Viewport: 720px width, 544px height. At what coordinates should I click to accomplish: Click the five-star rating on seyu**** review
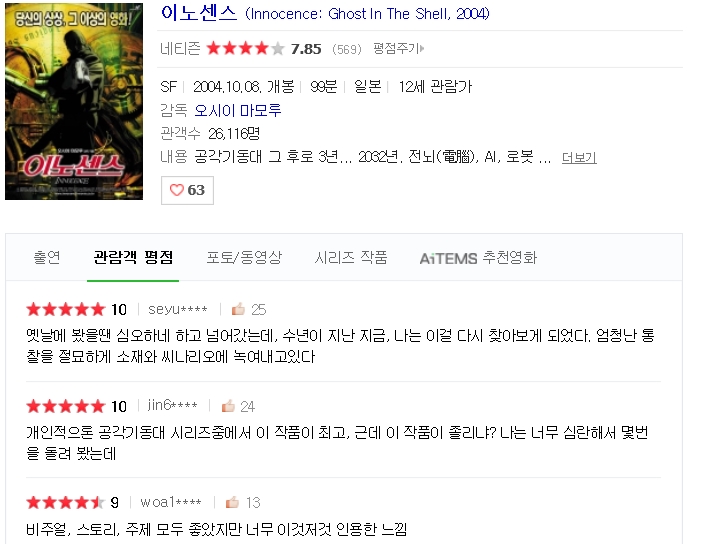tap(66, 309)
